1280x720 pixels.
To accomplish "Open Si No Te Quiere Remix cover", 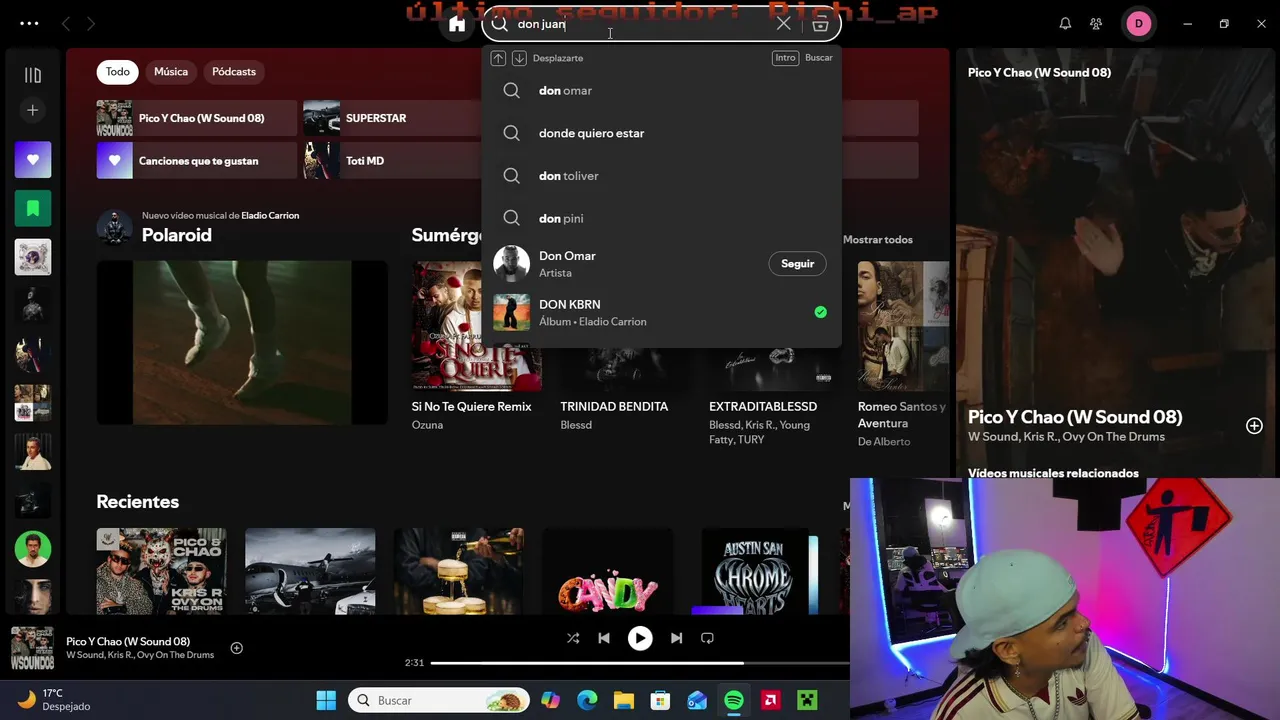I will click(477, 326).
